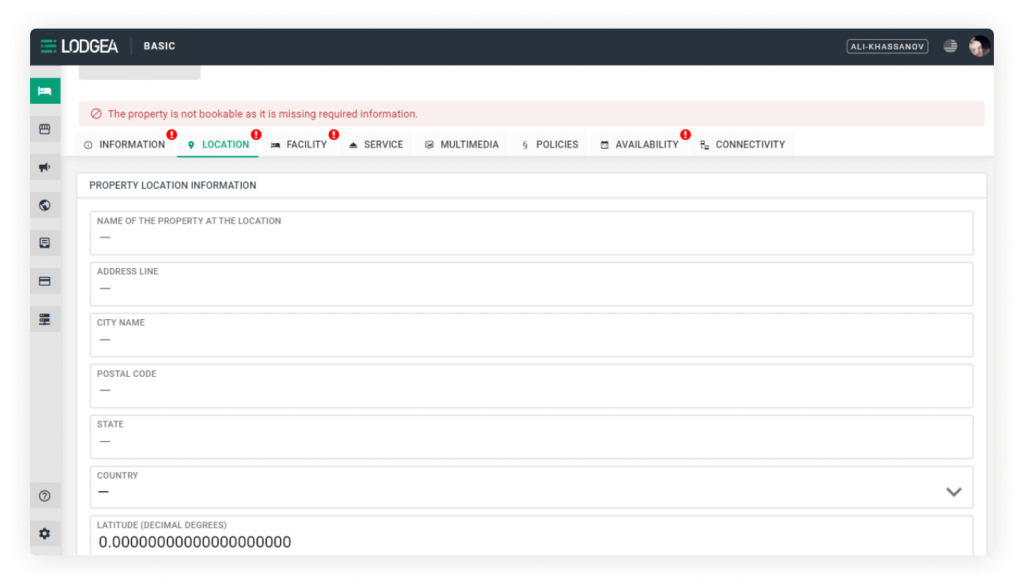The width and height of the screenshot is (1024, 587).
Task: Focus the Latitude decimal degrees field
Action: [531, 535]
